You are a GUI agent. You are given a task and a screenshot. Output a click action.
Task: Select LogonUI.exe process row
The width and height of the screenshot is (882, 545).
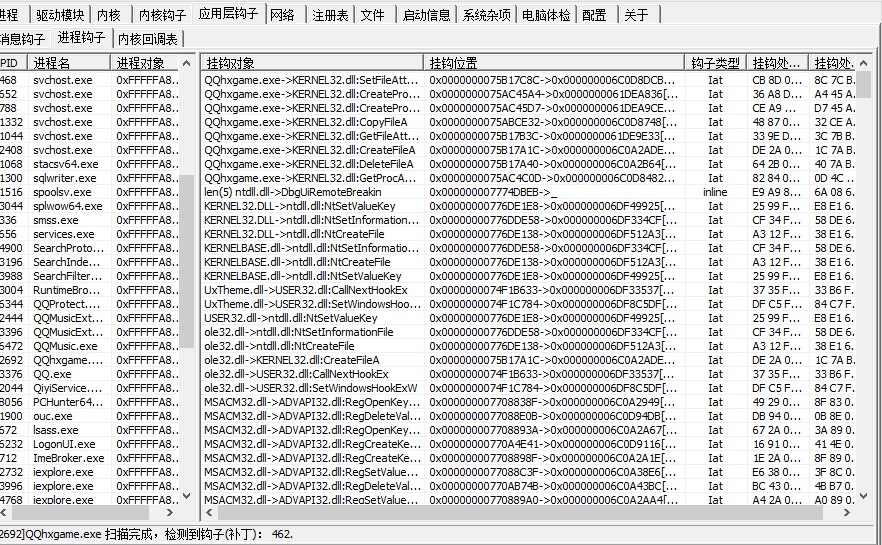coord(89,444)
